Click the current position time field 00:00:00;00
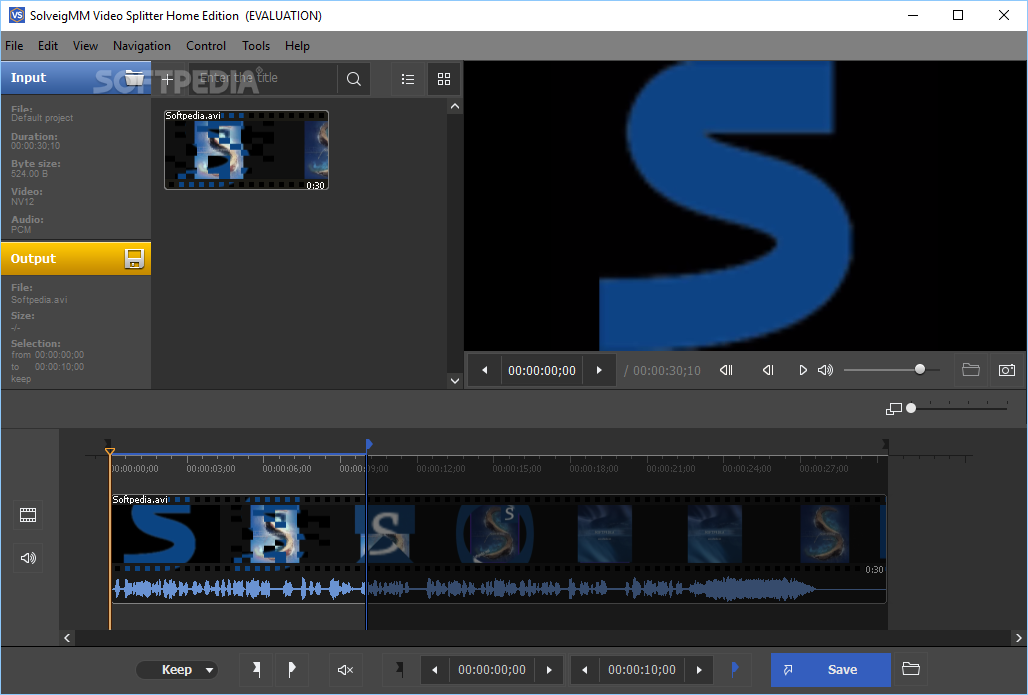This screenshot has width=1028, height=695. pos(542,370)
